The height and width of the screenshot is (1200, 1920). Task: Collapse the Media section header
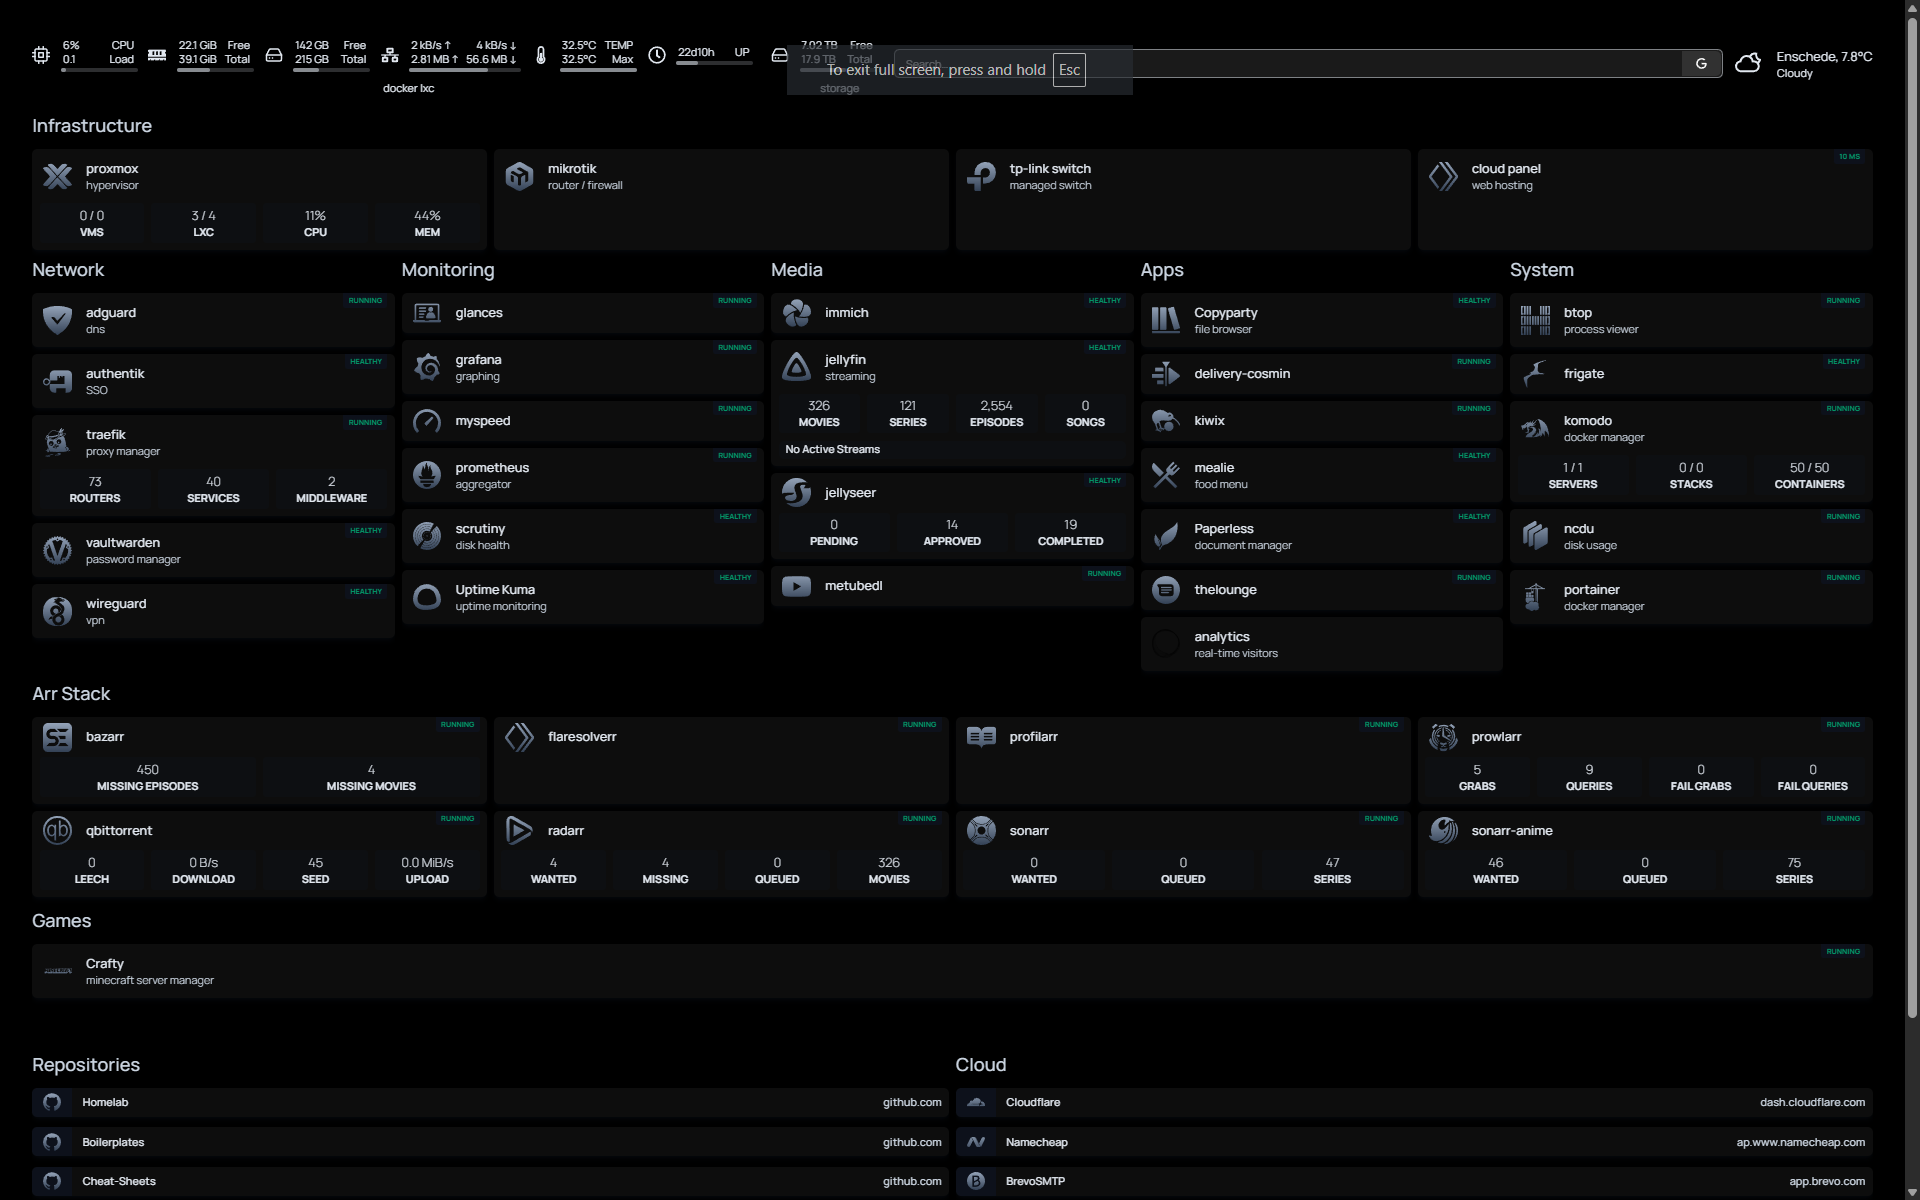(797, 270)
